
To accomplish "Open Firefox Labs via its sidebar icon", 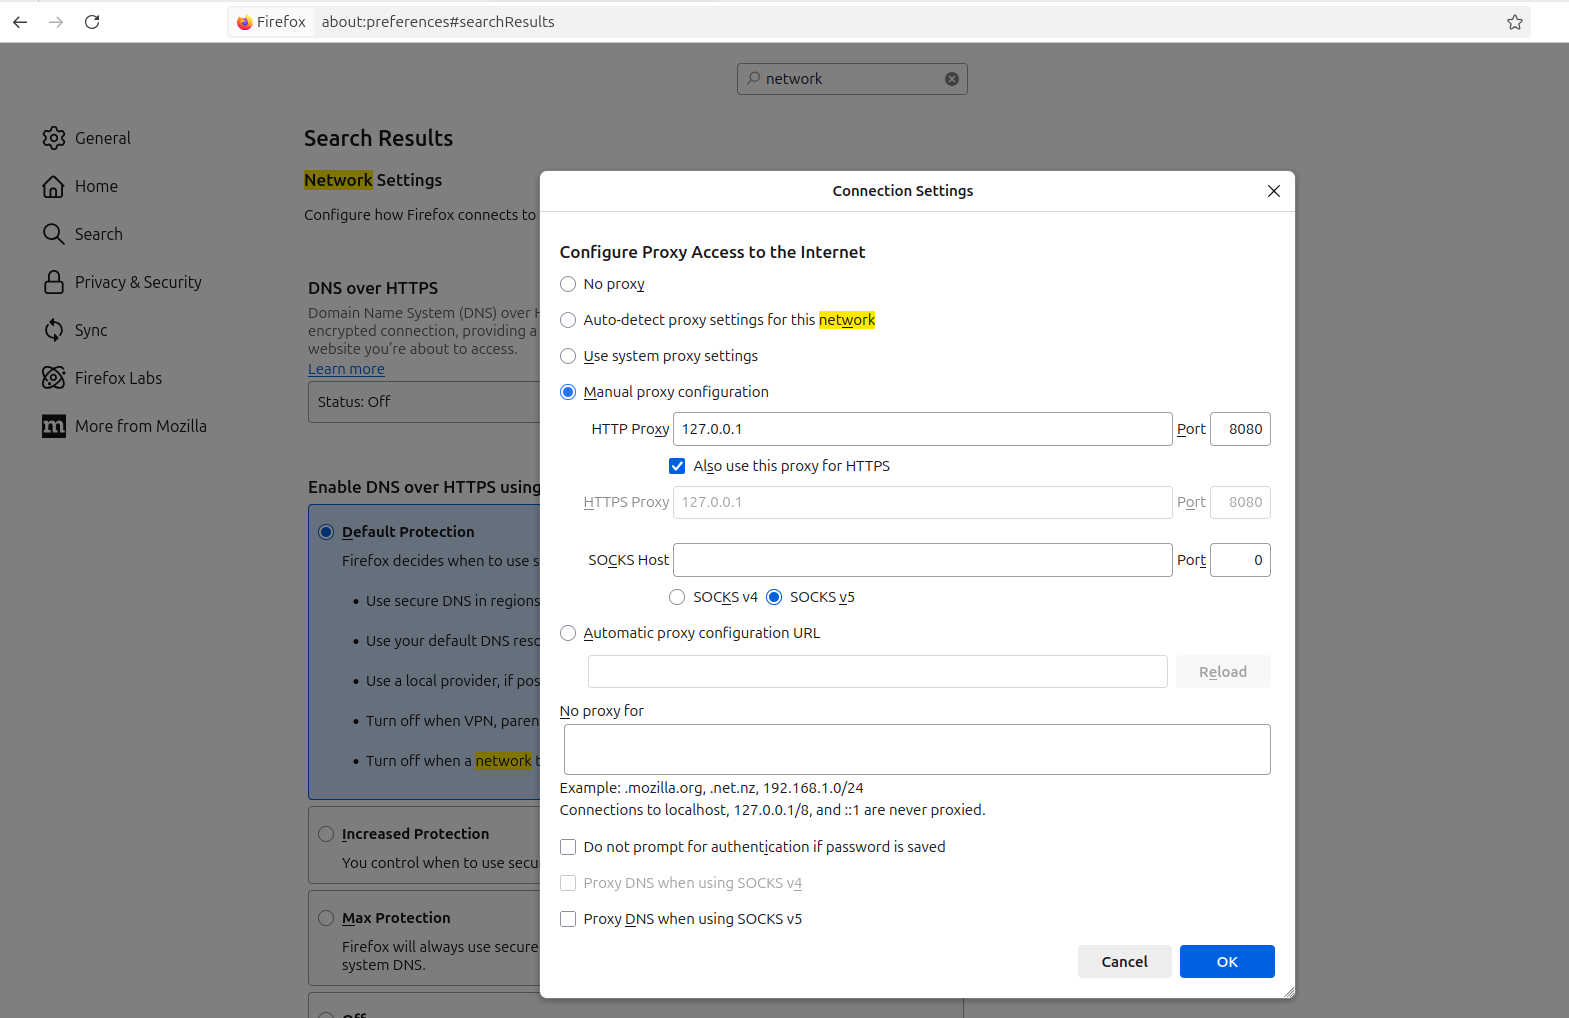I will [x=54, y=378].
